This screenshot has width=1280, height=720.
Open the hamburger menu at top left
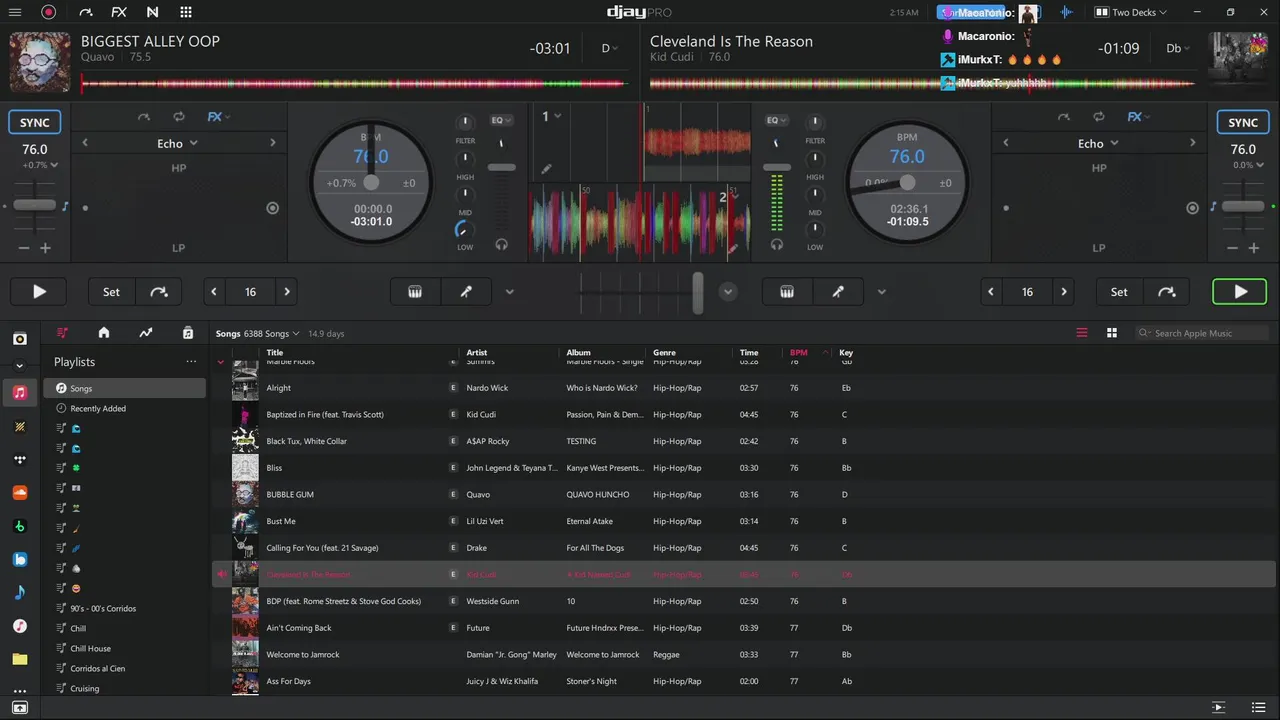point(15,12)
